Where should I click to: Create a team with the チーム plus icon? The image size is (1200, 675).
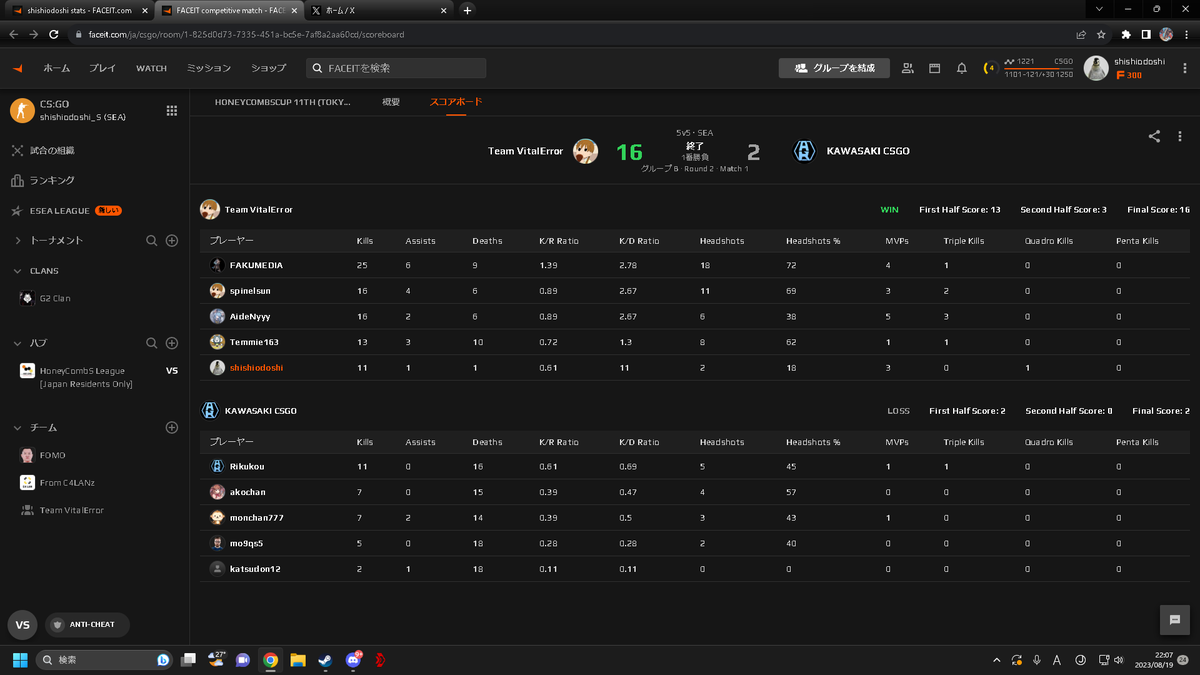click(172, 427)
